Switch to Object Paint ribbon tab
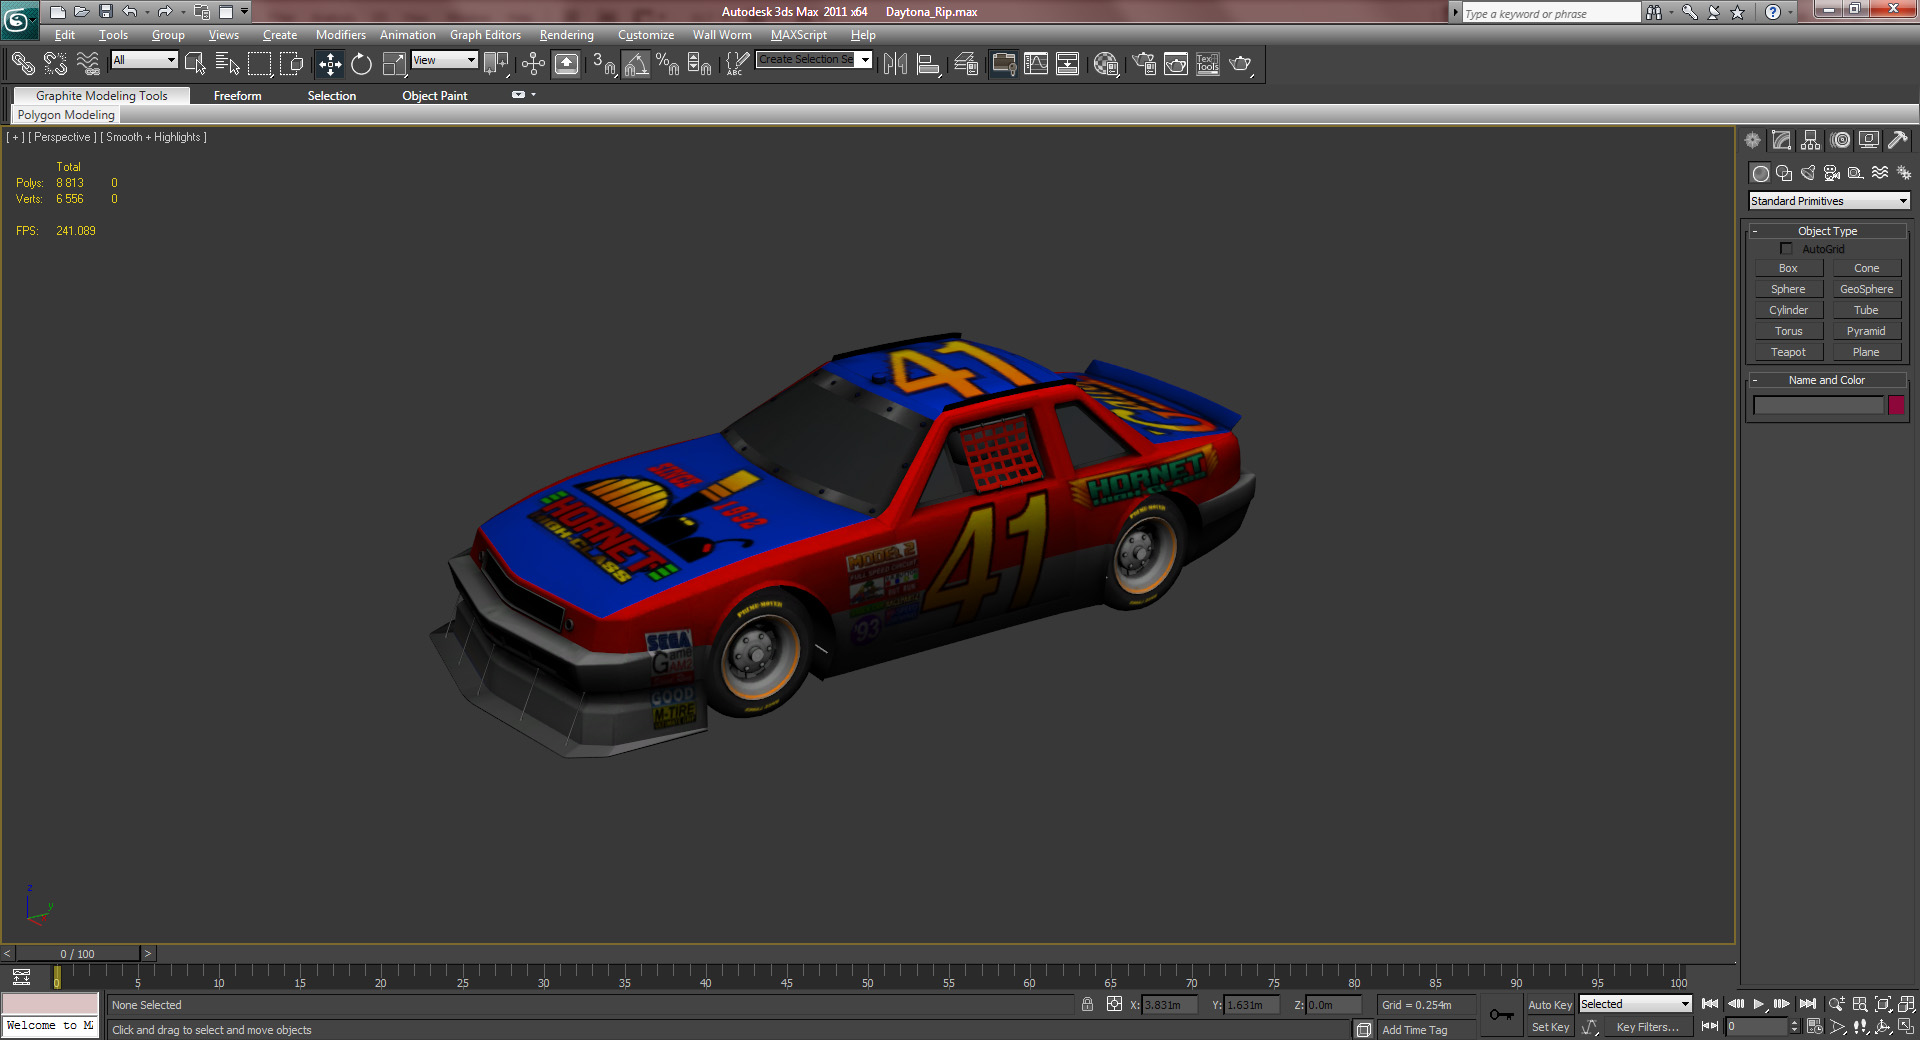This screenshot has height=1040, width=1920. coord(435,96)
